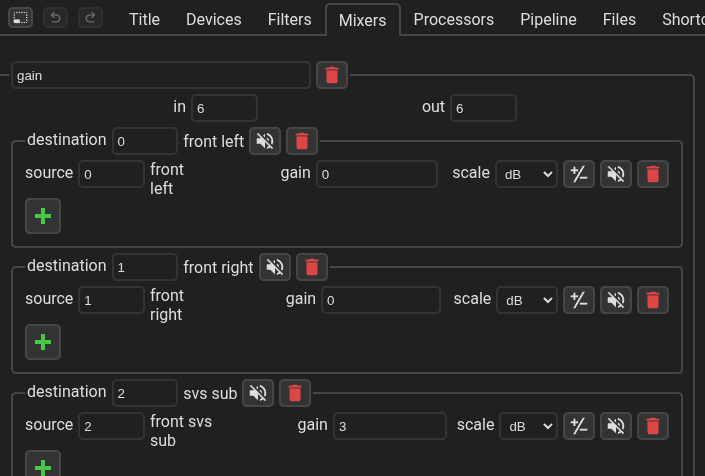The height and width of the screenshot is (476, 705).
Task: Click the redo arrow button
Action: pyautogui.click(x=90, y=18)
